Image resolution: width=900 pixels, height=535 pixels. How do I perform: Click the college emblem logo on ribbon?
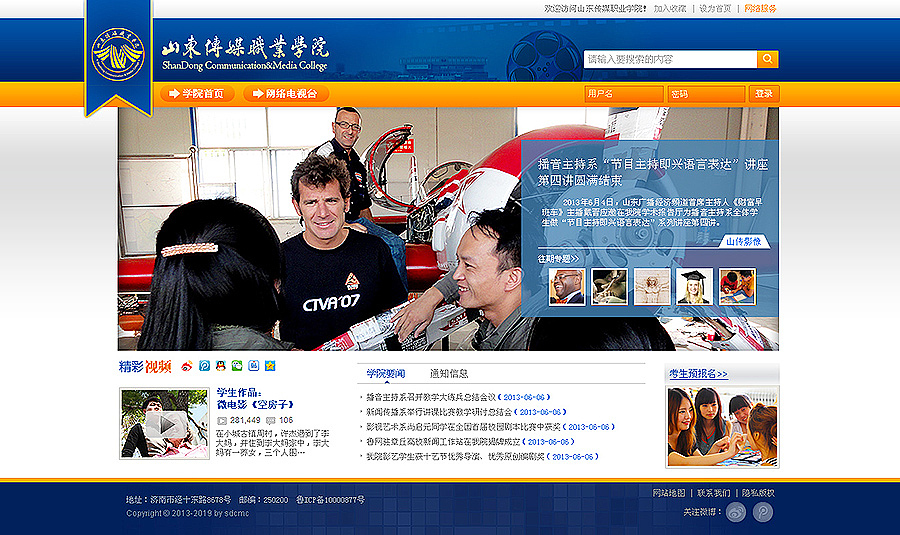[x=118, y=55]
